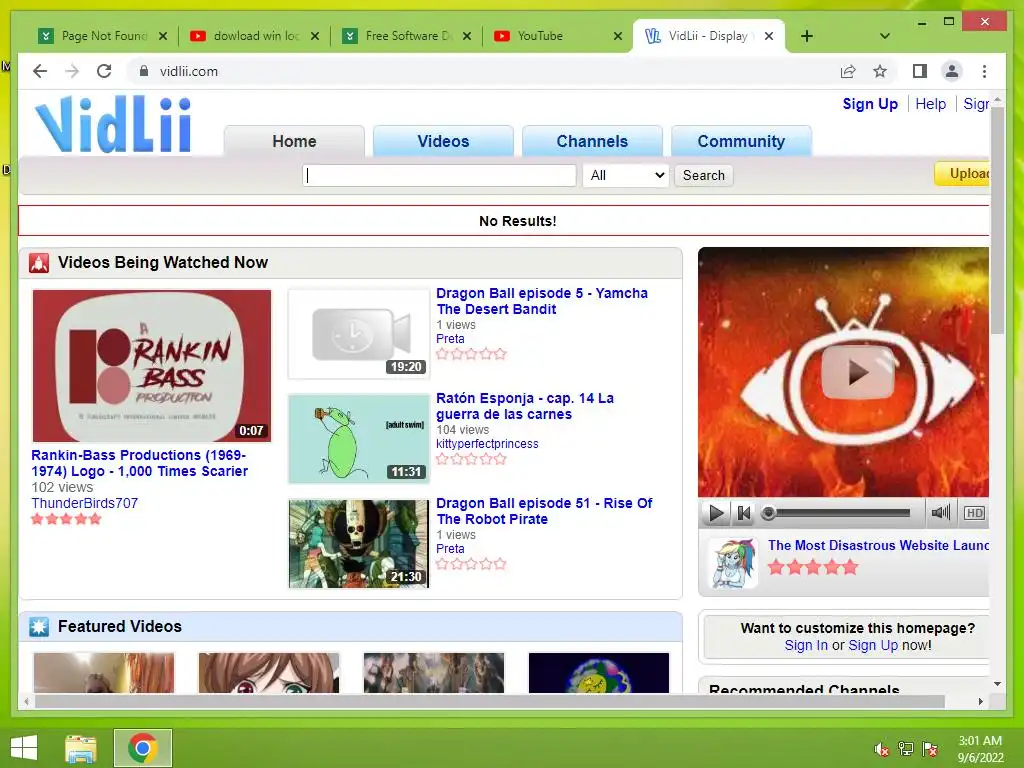
Task: Click the VidLii logo
Action: pyautogui.click(x=113, y=124)
